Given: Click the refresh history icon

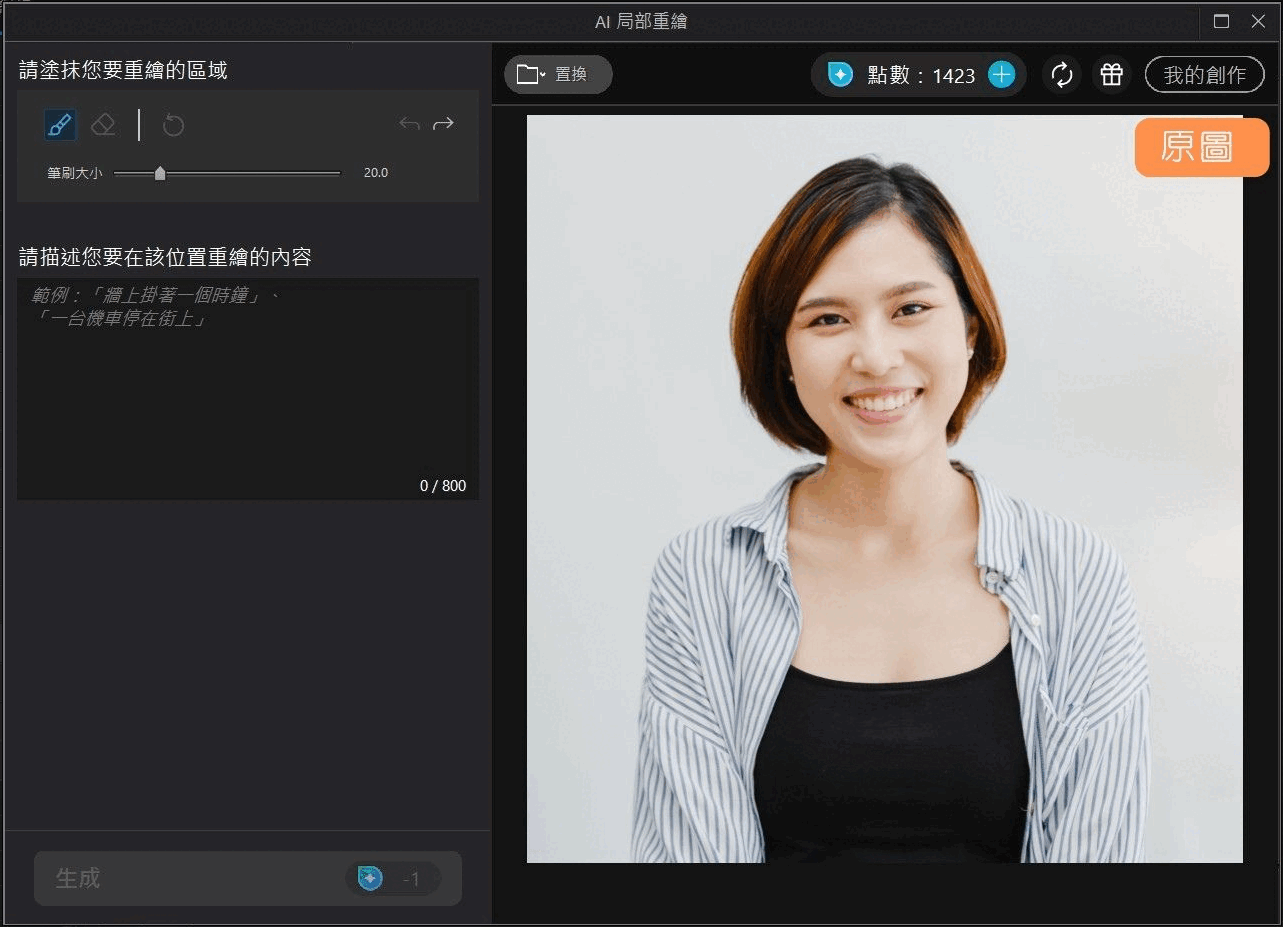Looking at the screenshot, I should point(1061,74).
